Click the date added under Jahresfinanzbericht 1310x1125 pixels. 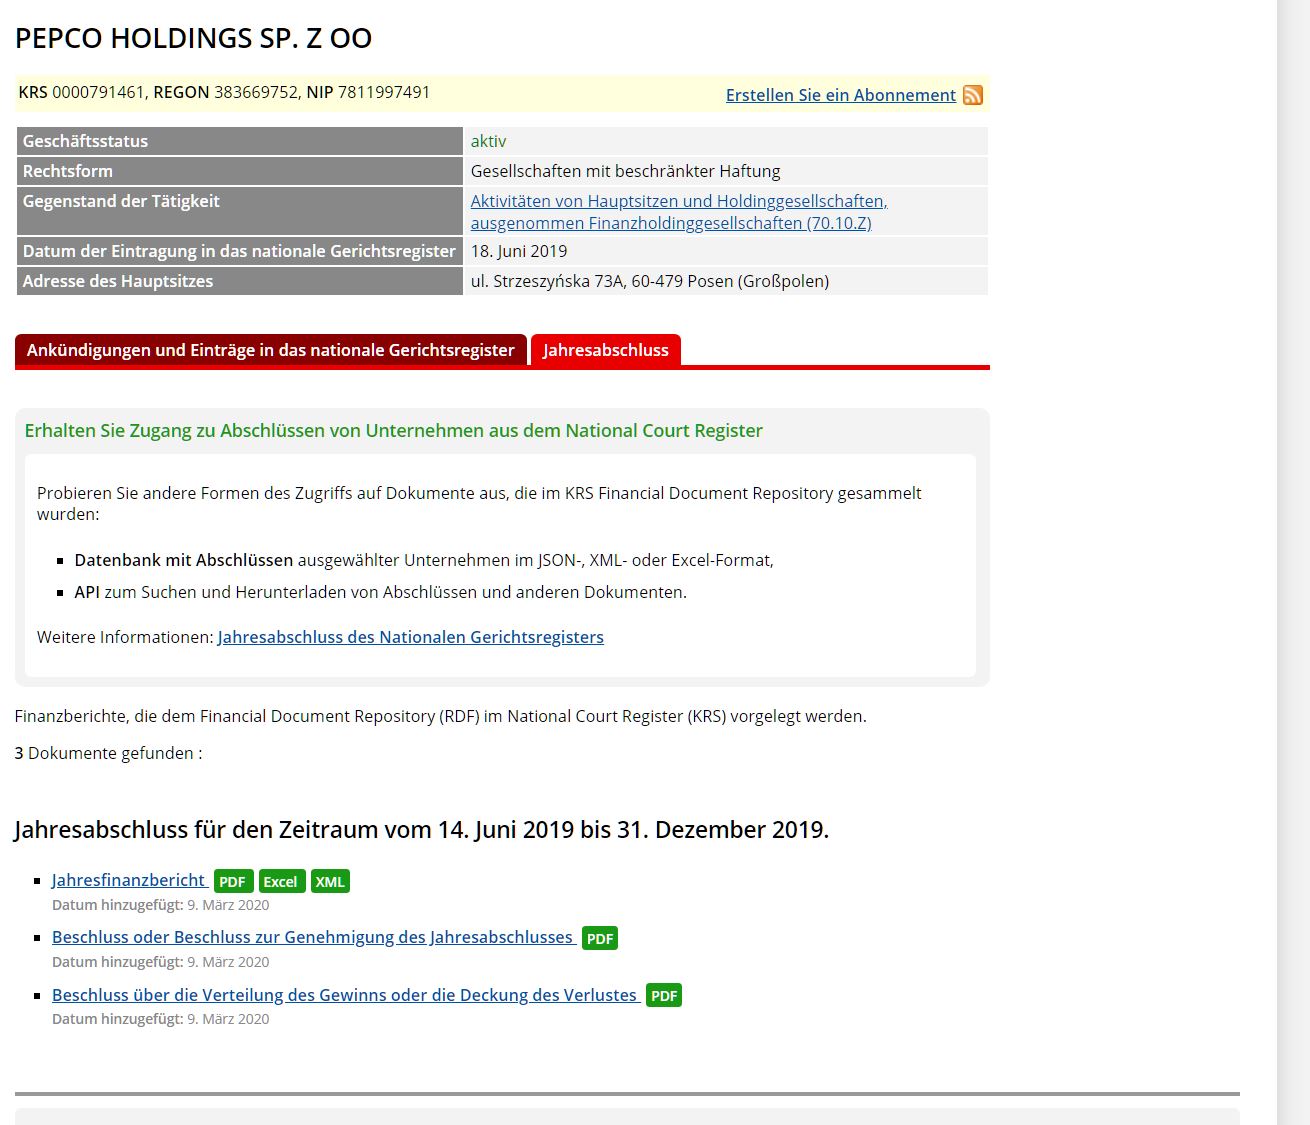[x=161, y=905]
